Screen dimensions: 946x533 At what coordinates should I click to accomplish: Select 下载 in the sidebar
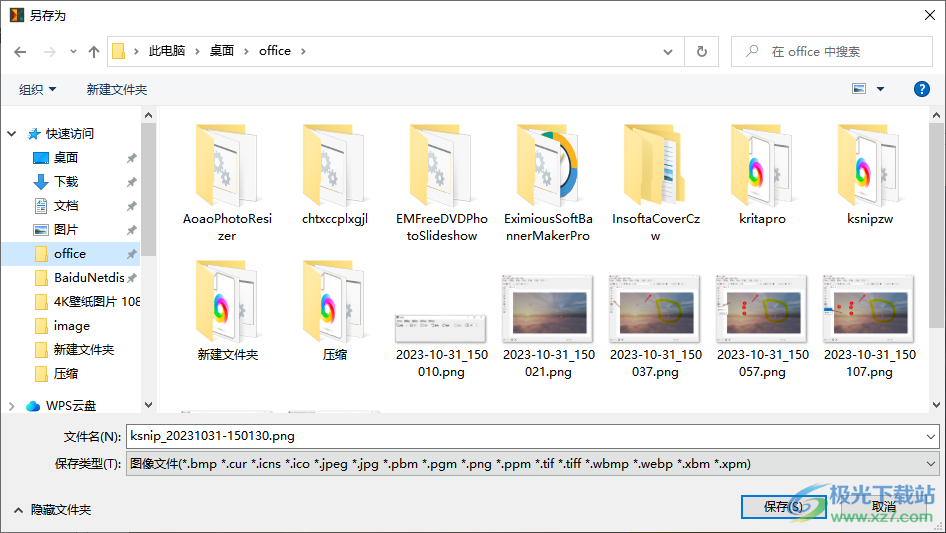tap(66, 181)
